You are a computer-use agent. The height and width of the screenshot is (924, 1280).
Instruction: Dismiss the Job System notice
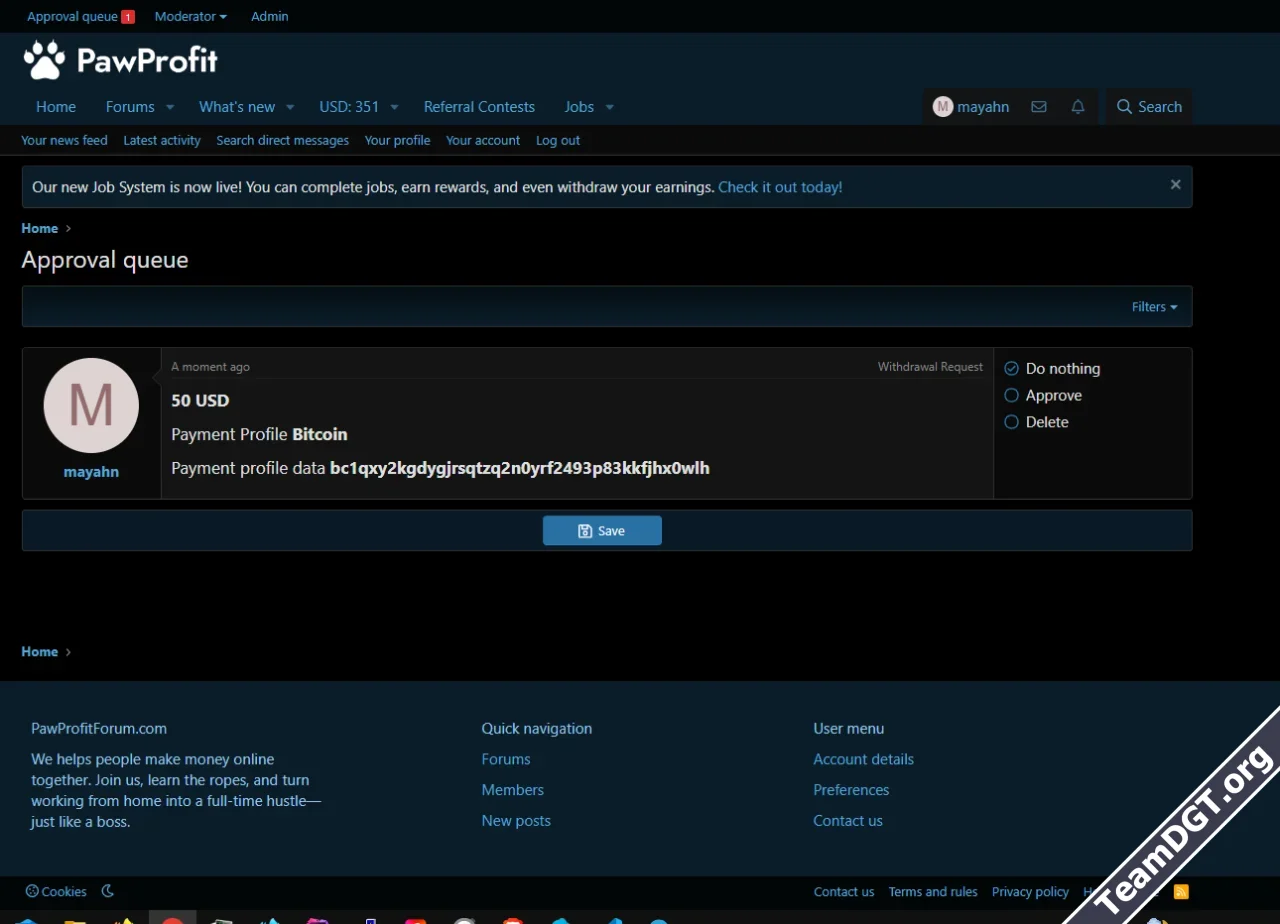pos(1175,185)
